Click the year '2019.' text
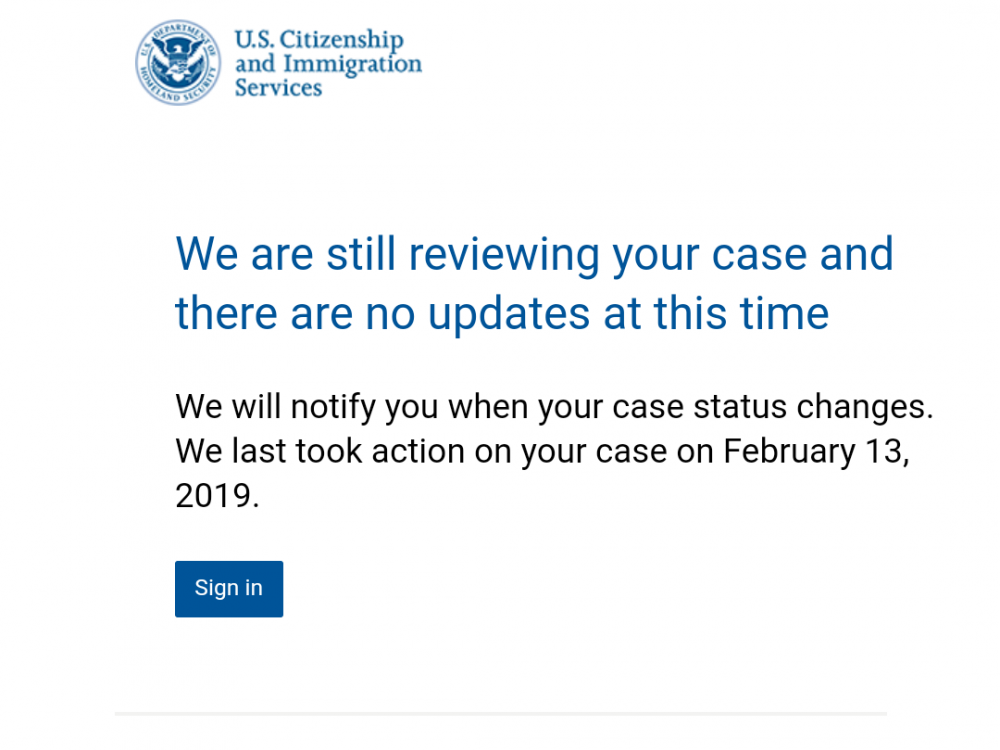1000x750 pixels. click(217, 496)
